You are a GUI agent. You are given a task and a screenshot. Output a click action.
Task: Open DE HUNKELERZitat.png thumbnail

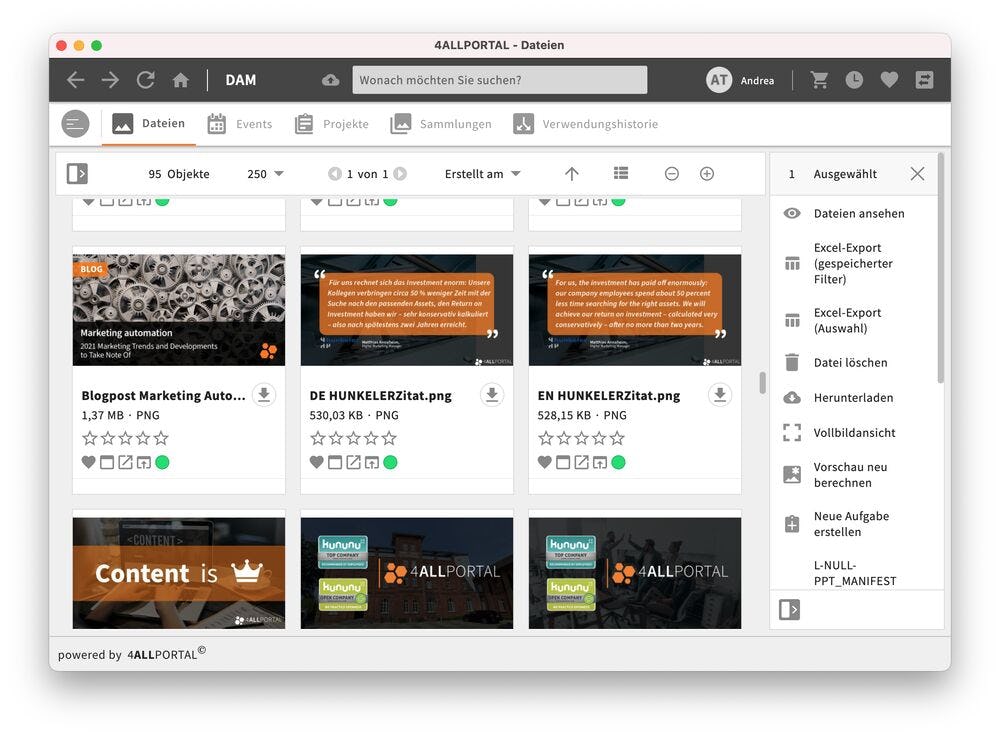[x=407, y=310]
